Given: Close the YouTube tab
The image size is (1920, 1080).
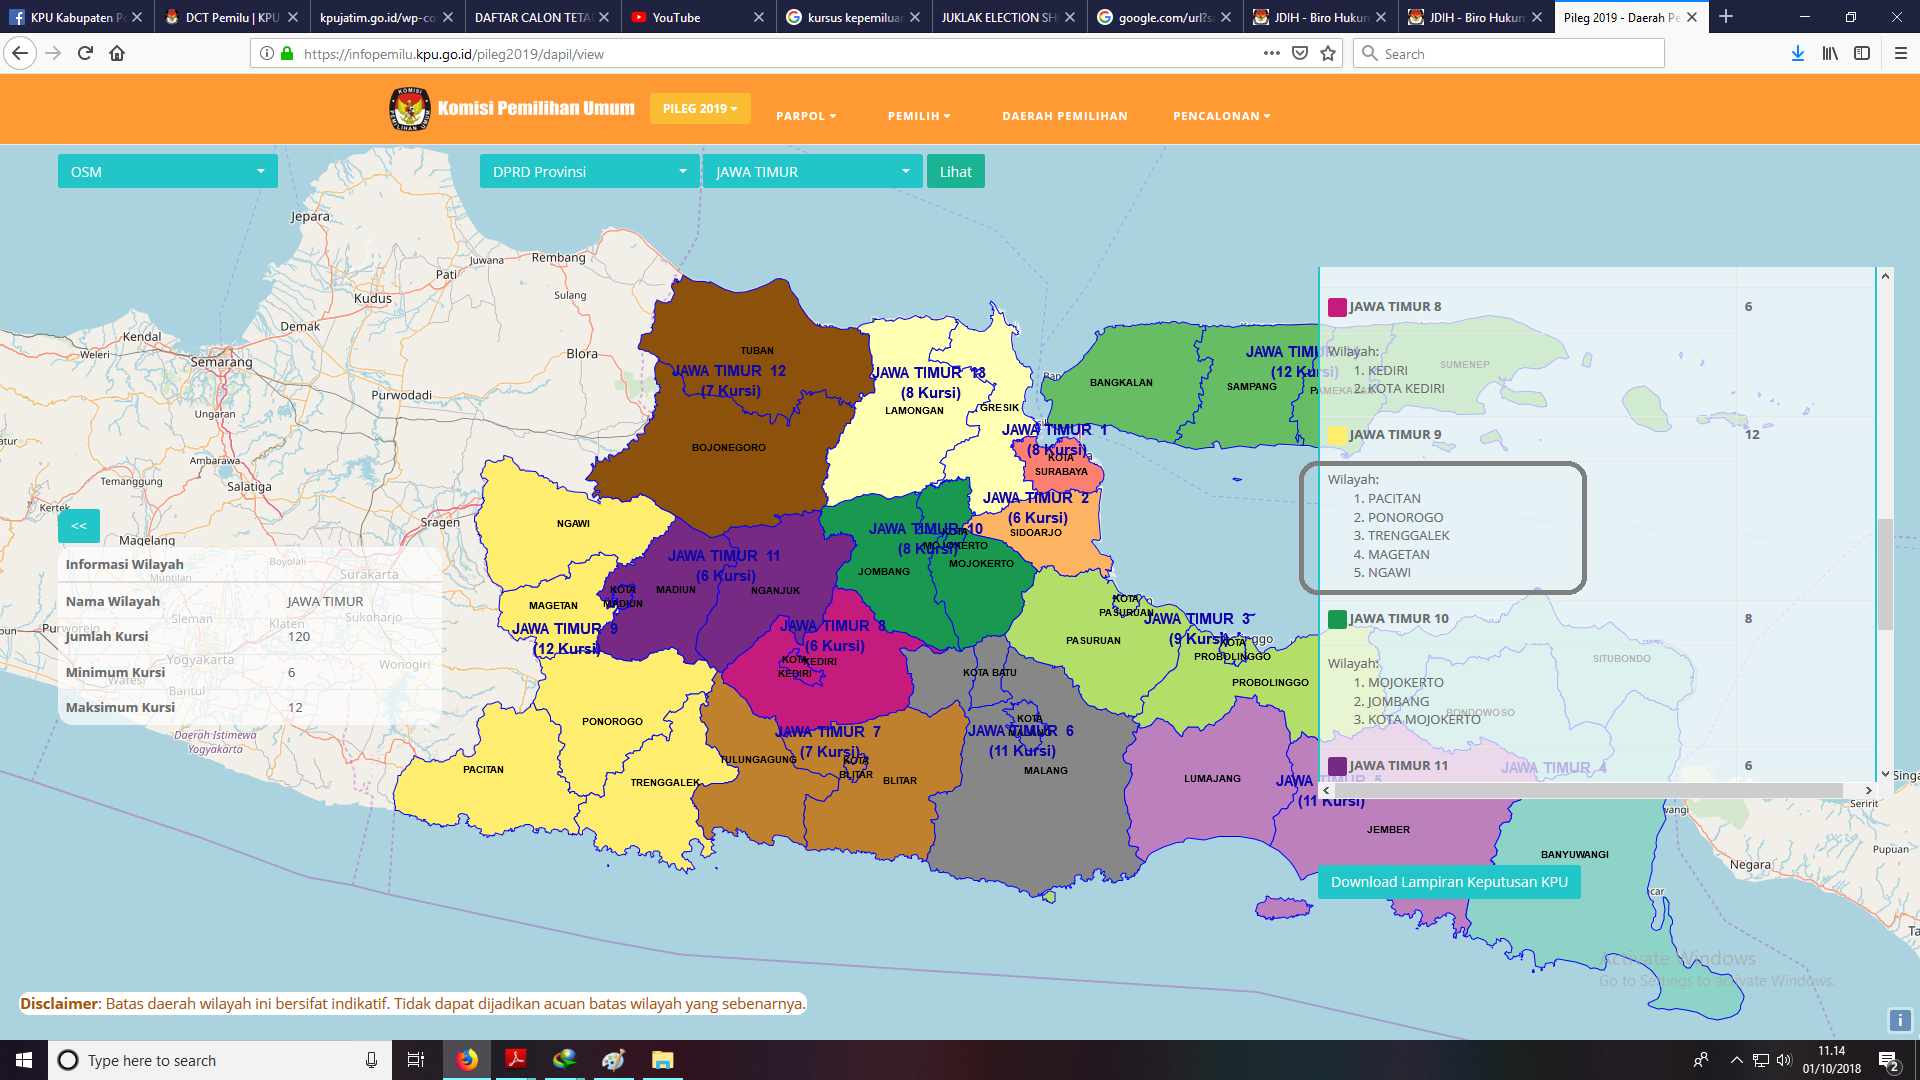Looking at the screenshot, I should [x=759, y=17].
